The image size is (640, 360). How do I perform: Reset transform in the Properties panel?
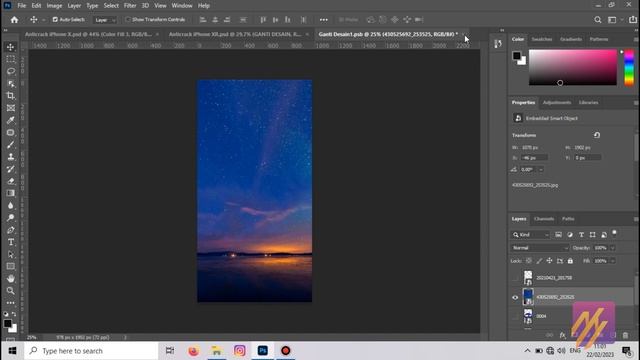pyautogui.click(x=597, y=135)
